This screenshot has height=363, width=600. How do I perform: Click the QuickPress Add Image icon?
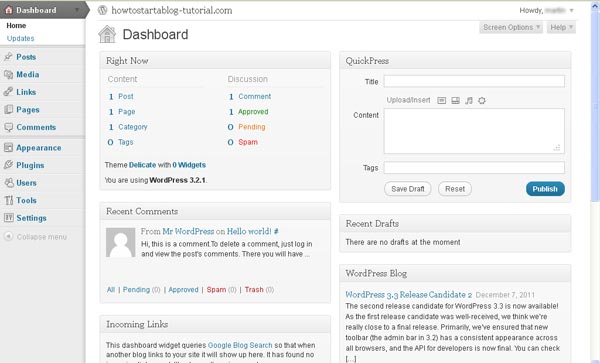pyautogui.click(x=442, y=100)
